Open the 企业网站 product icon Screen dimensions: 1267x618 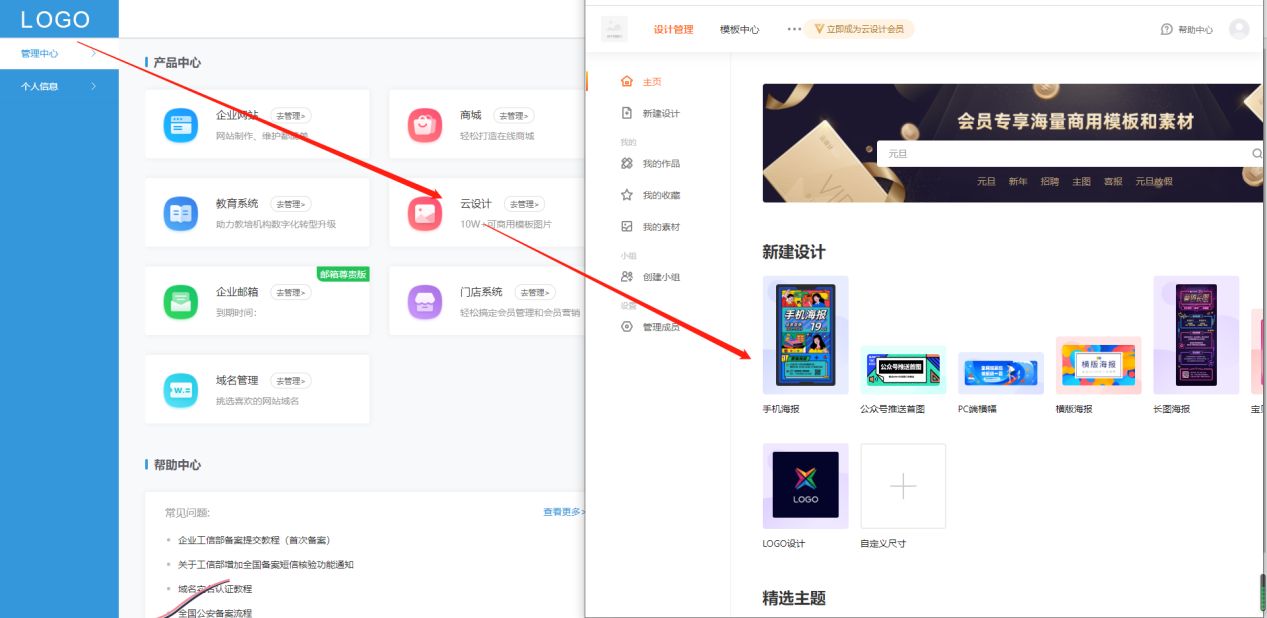[181, 125]
